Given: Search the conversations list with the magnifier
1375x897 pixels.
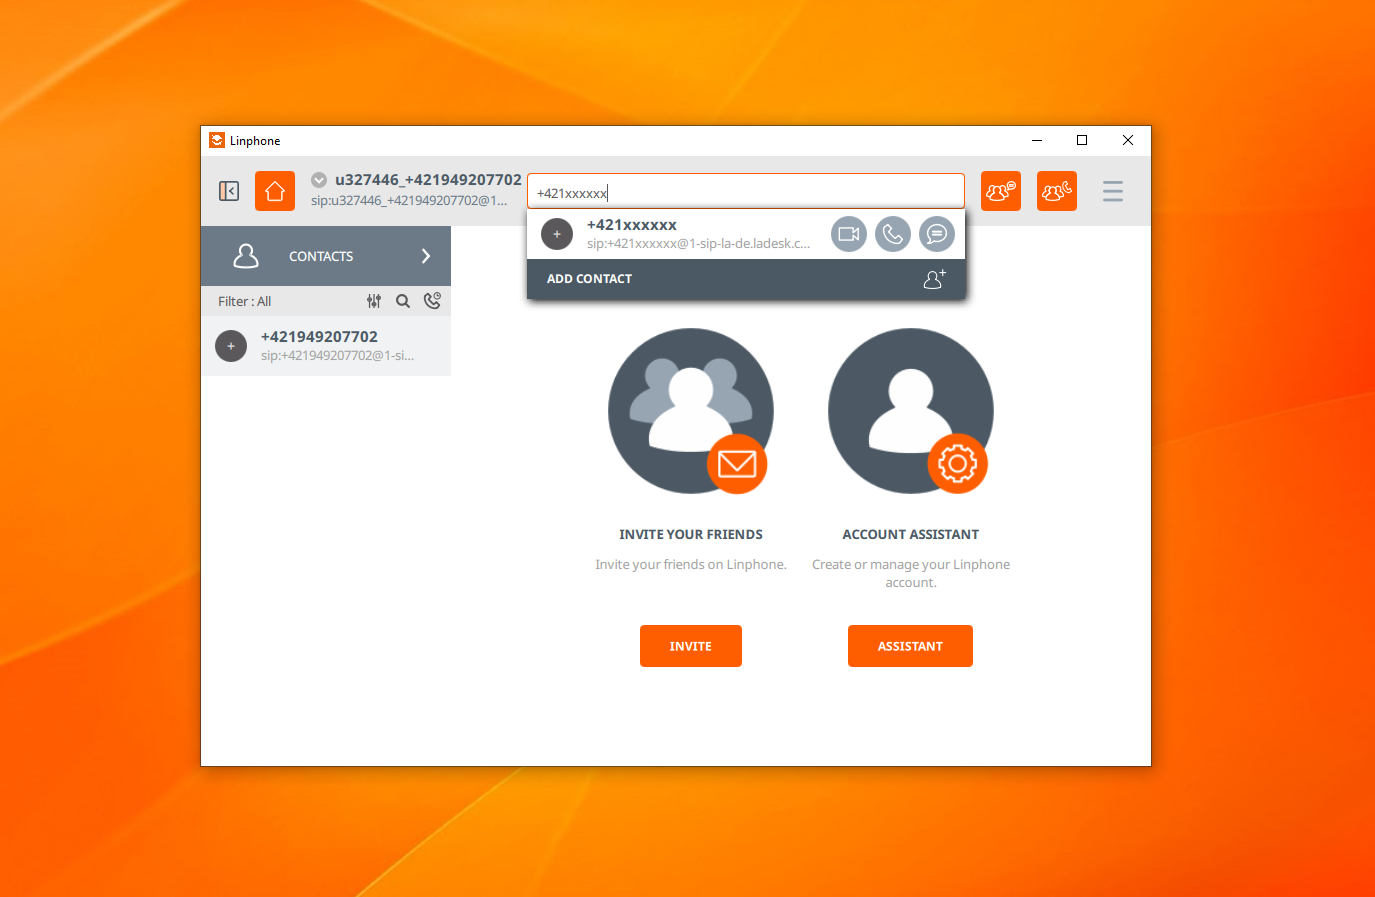Looking at the screenshot, I should click(403, 301).
